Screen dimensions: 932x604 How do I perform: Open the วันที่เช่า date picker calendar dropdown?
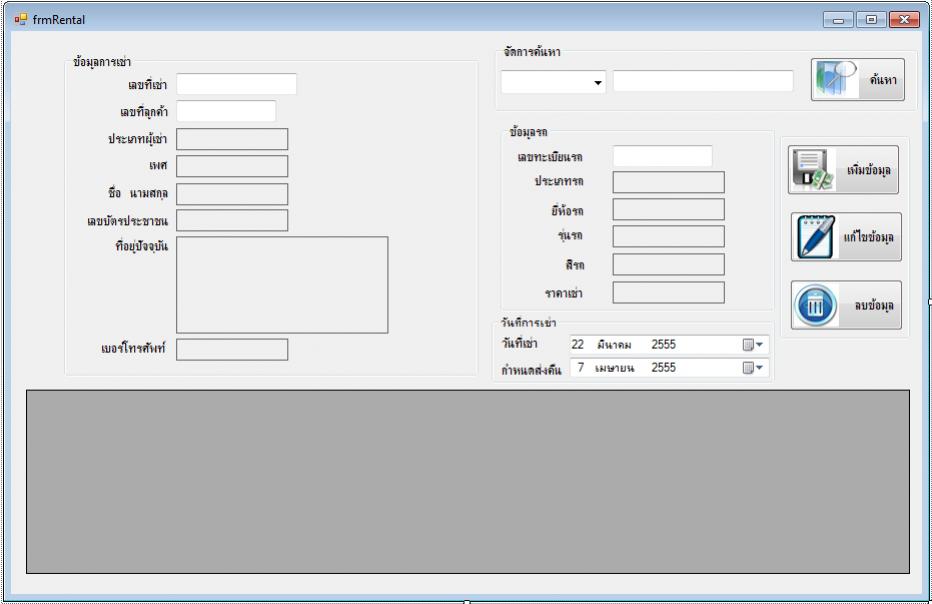pyautogui.click(x=752, y=344)
